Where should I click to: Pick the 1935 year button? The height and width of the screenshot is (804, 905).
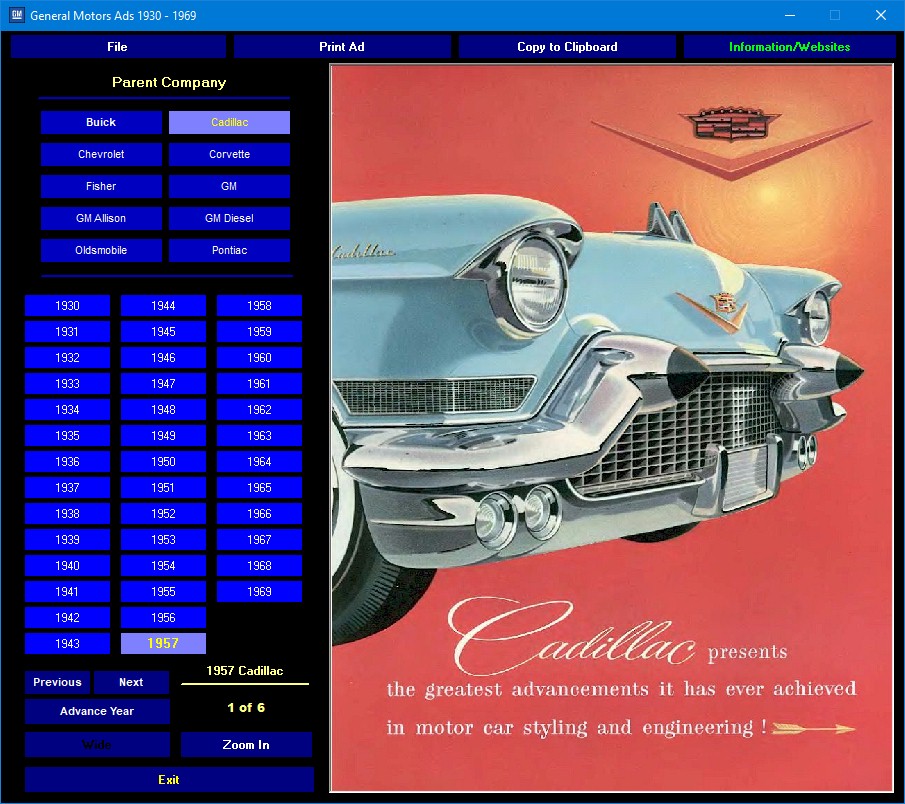68,436
